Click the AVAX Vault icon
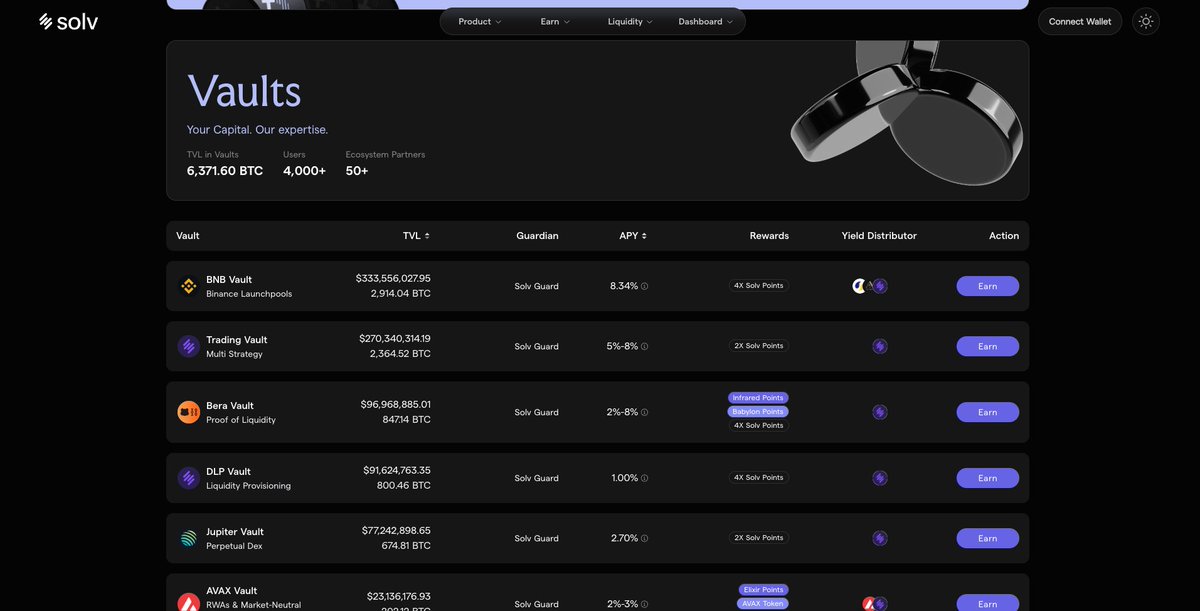The width and height of the screenshot is (1200, 611). coord(189,603)
